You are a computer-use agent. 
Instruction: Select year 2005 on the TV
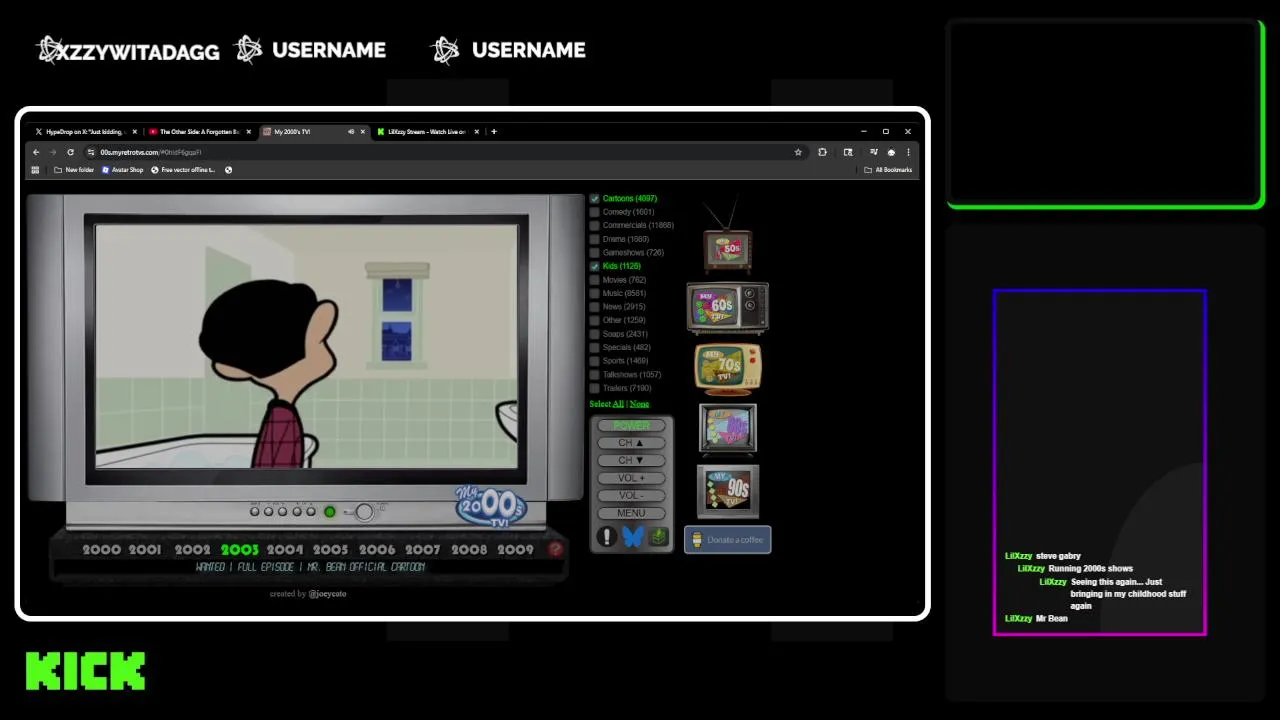tap(330, 550)
